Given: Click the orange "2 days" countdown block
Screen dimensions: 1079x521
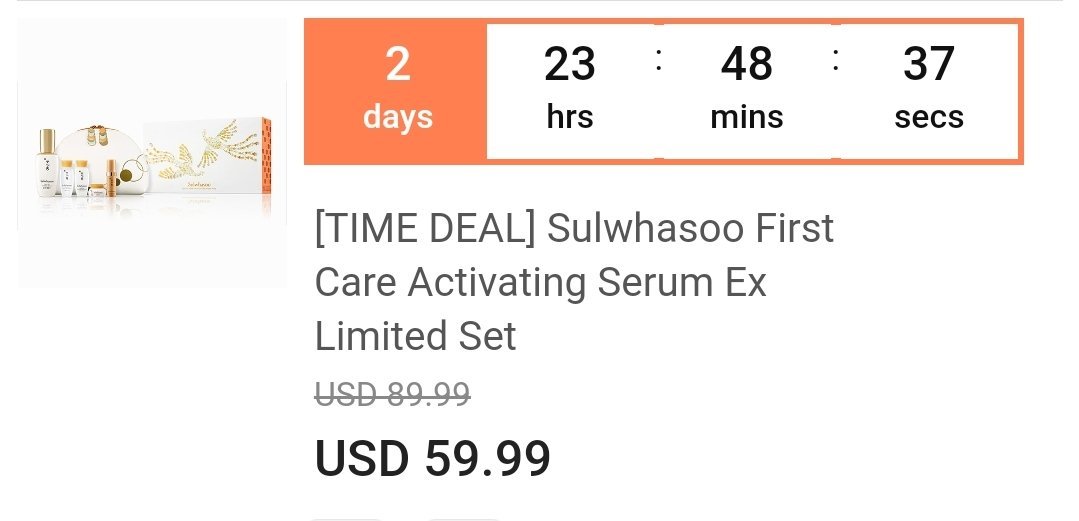Looking at the screenshot, I should (397, 91).
